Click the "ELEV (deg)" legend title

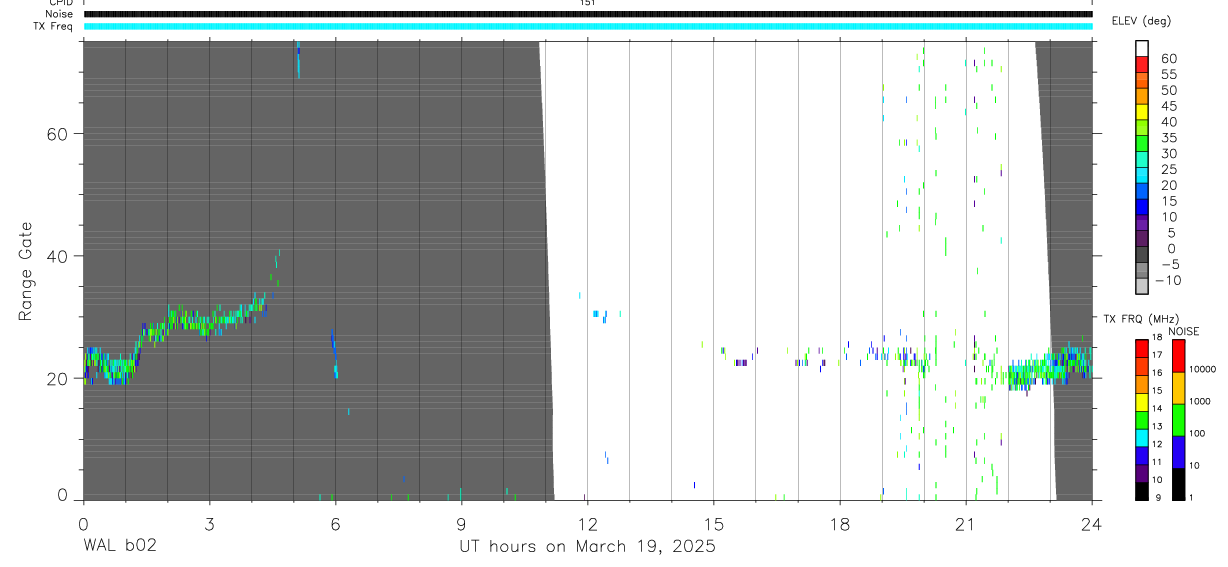click(1141, 21)
